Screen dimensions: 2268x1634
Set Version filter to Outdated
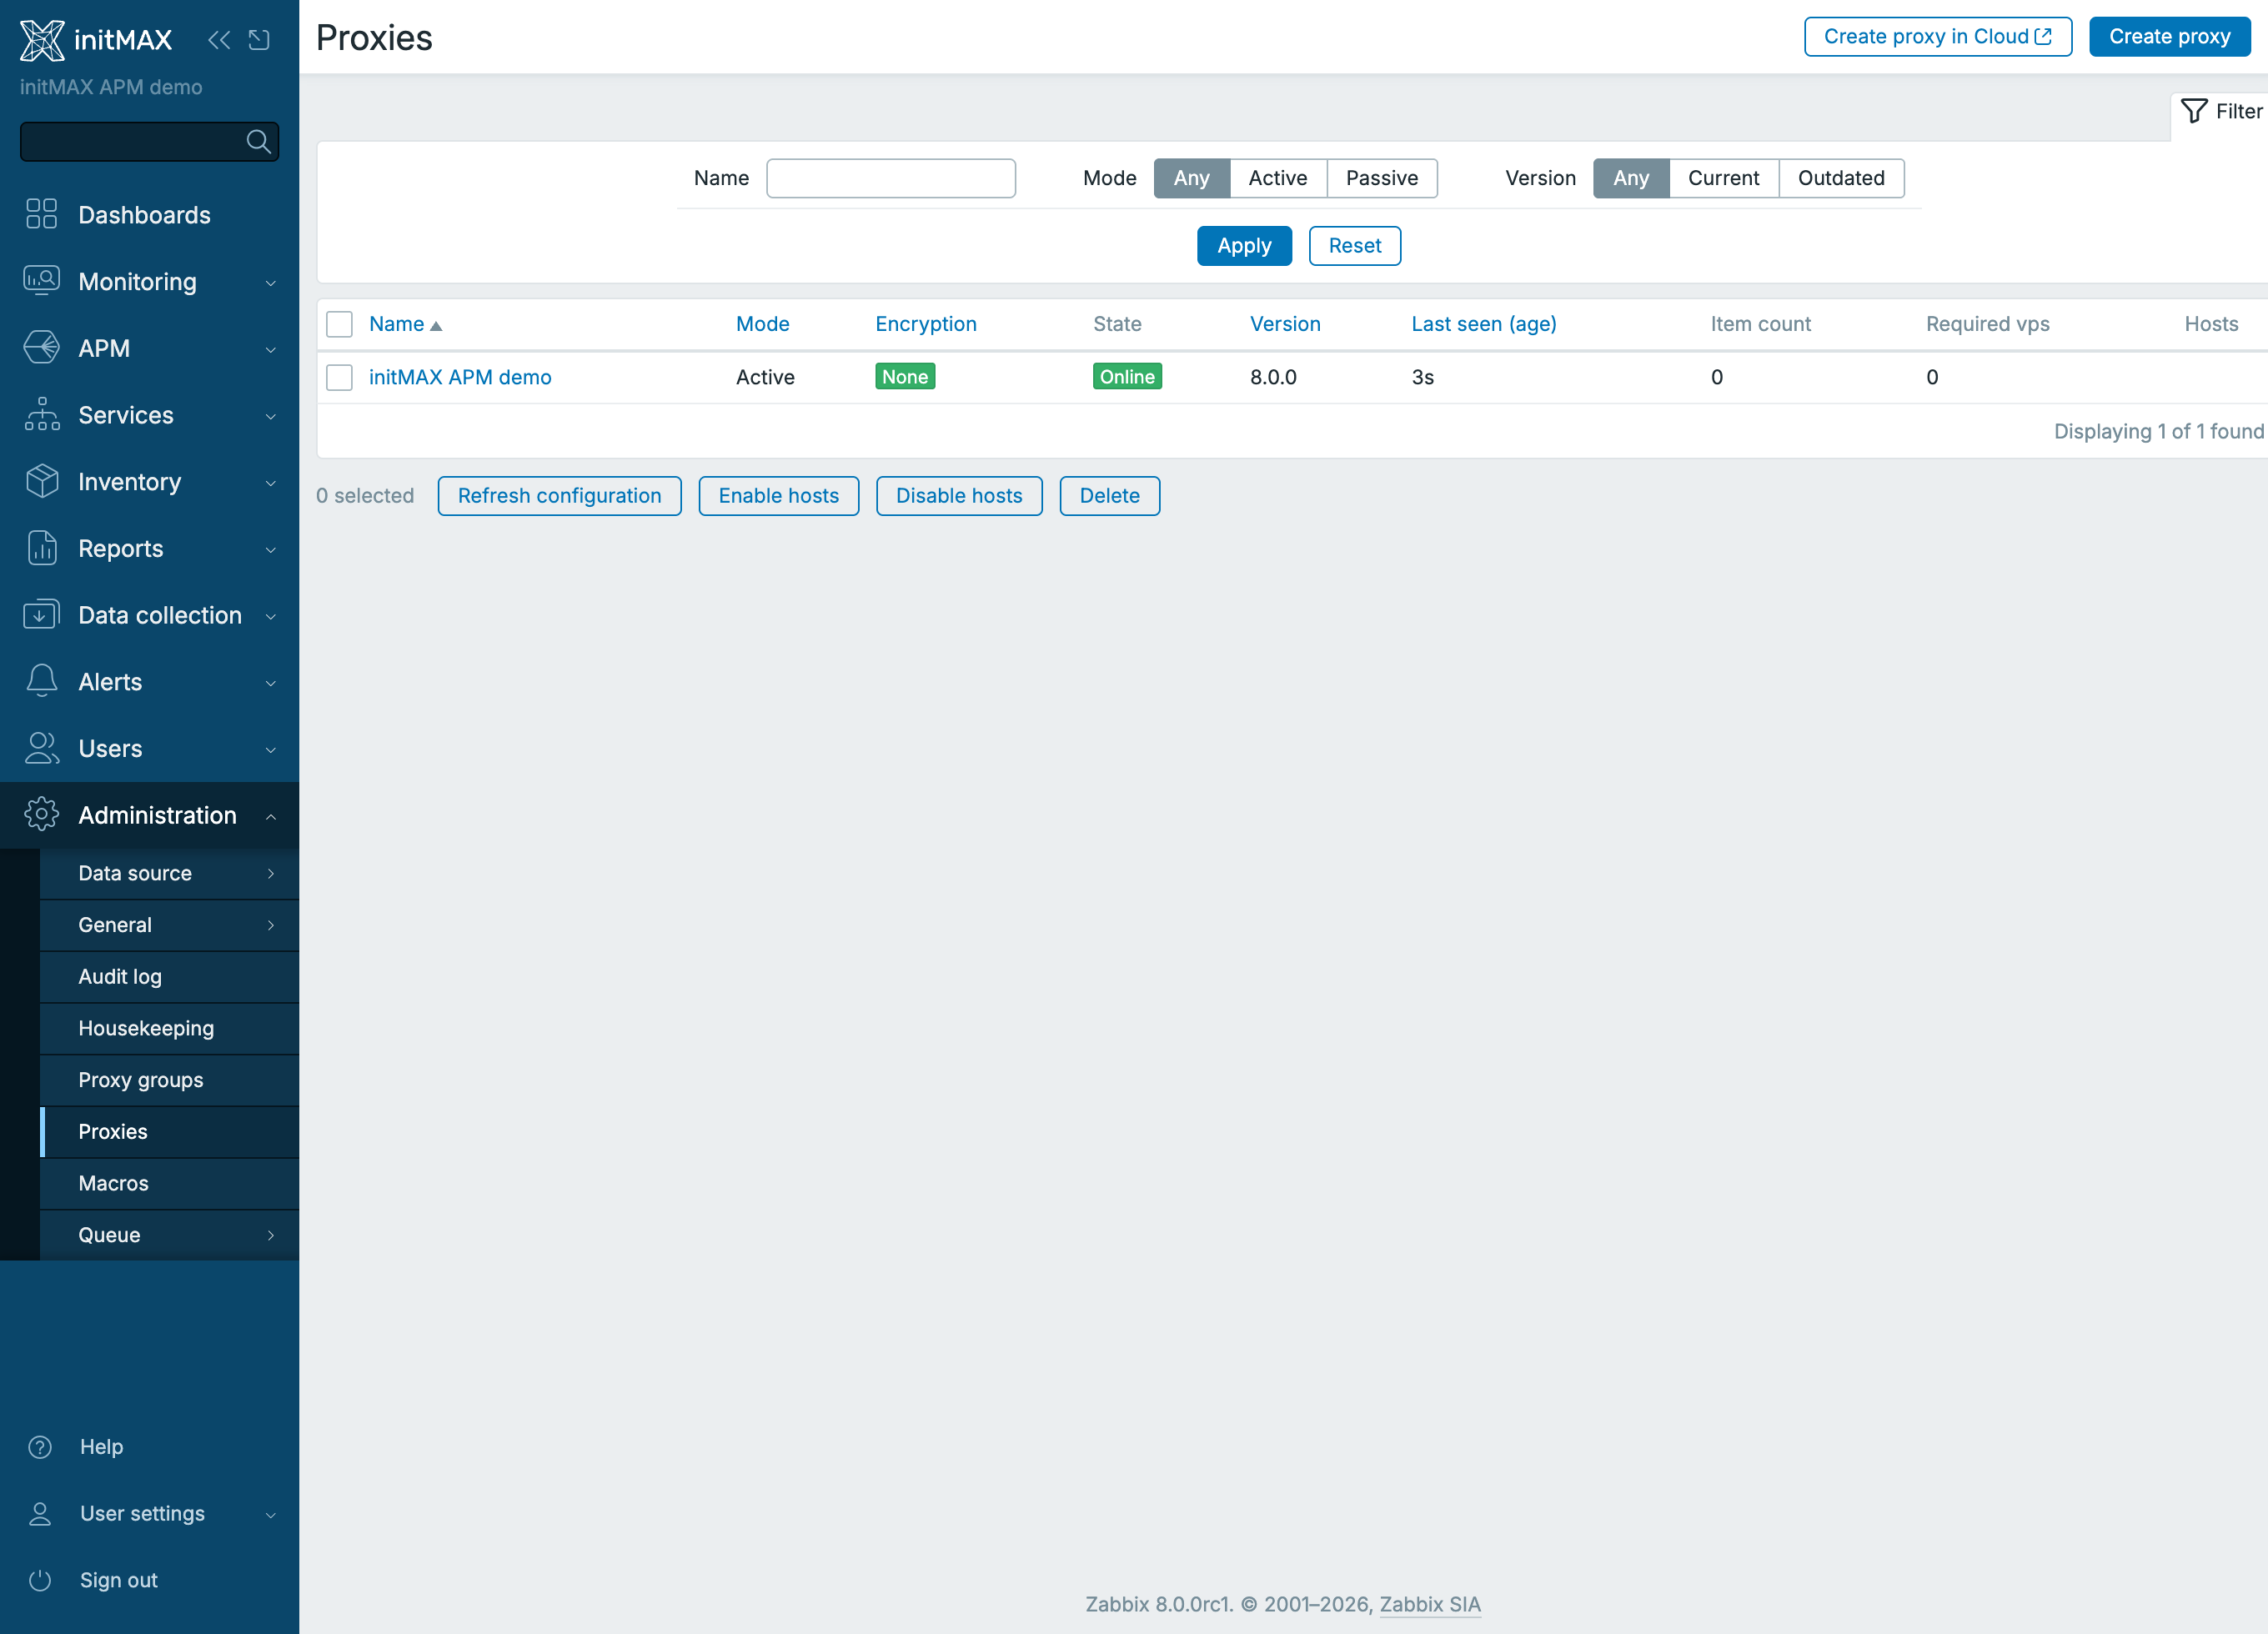[x=1841, y=178]
